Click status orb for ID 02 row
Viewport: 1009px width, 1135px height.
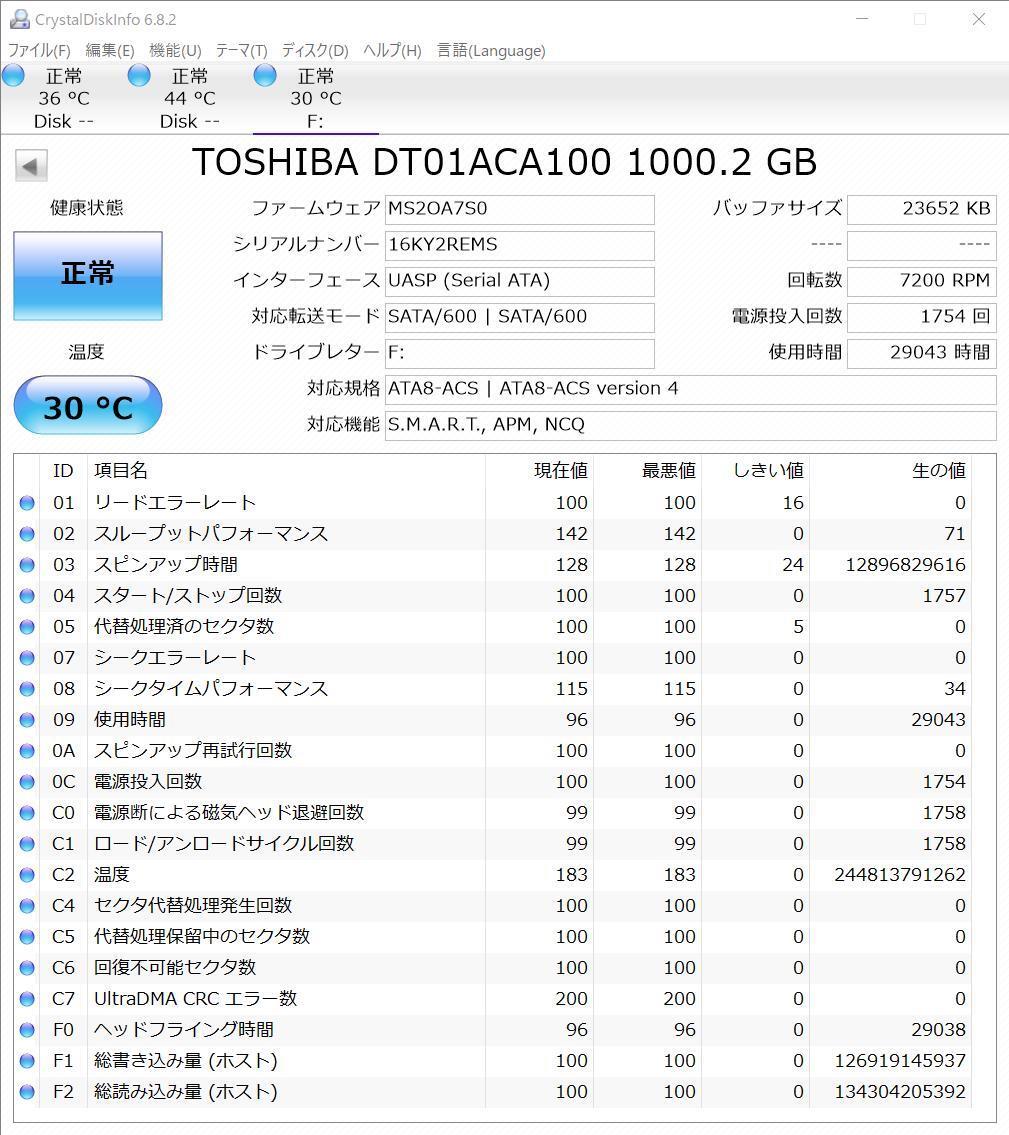click(28, 534)
